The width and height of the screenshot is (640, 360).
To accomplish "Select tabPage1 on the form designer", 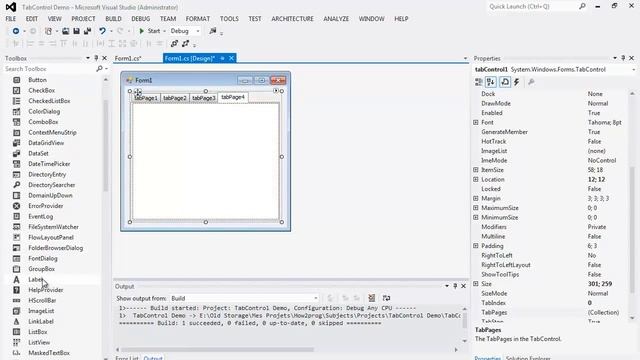I will coord(146,98).
